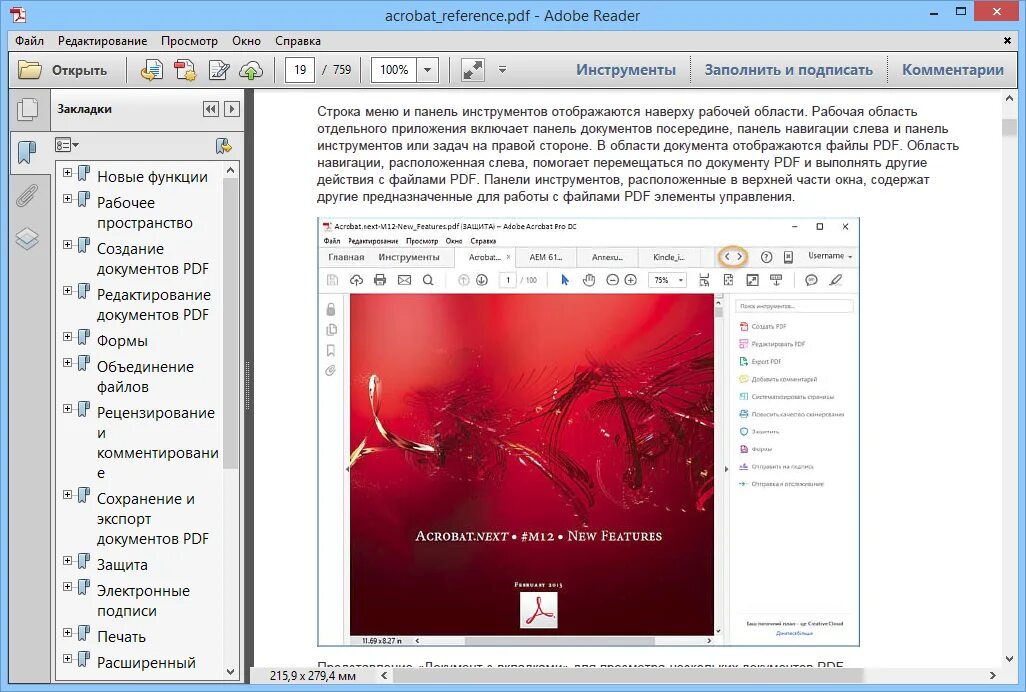Viewport: 1026px width, 692px height.
Task: Click the sign document pencil icon
Action: (x=219, y=70)
